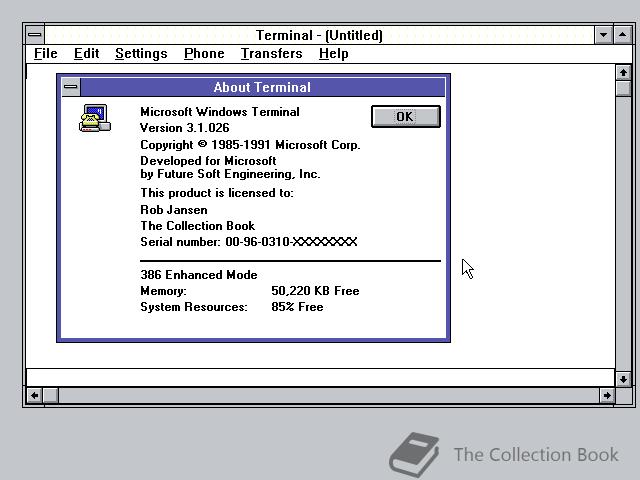Click the serial number line
Screen dimensions: 640x480
pos(249,242)
